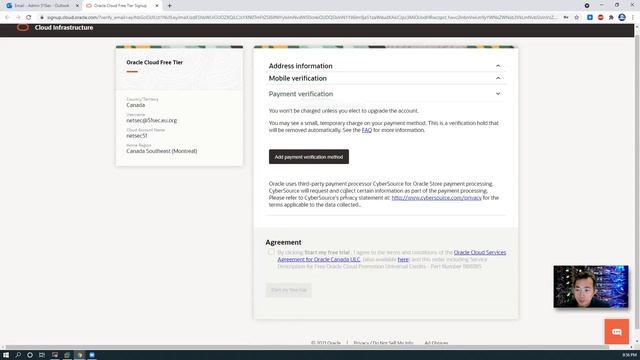
Task: Open Windows taskbar search
Action: click(x=18, y=355)
